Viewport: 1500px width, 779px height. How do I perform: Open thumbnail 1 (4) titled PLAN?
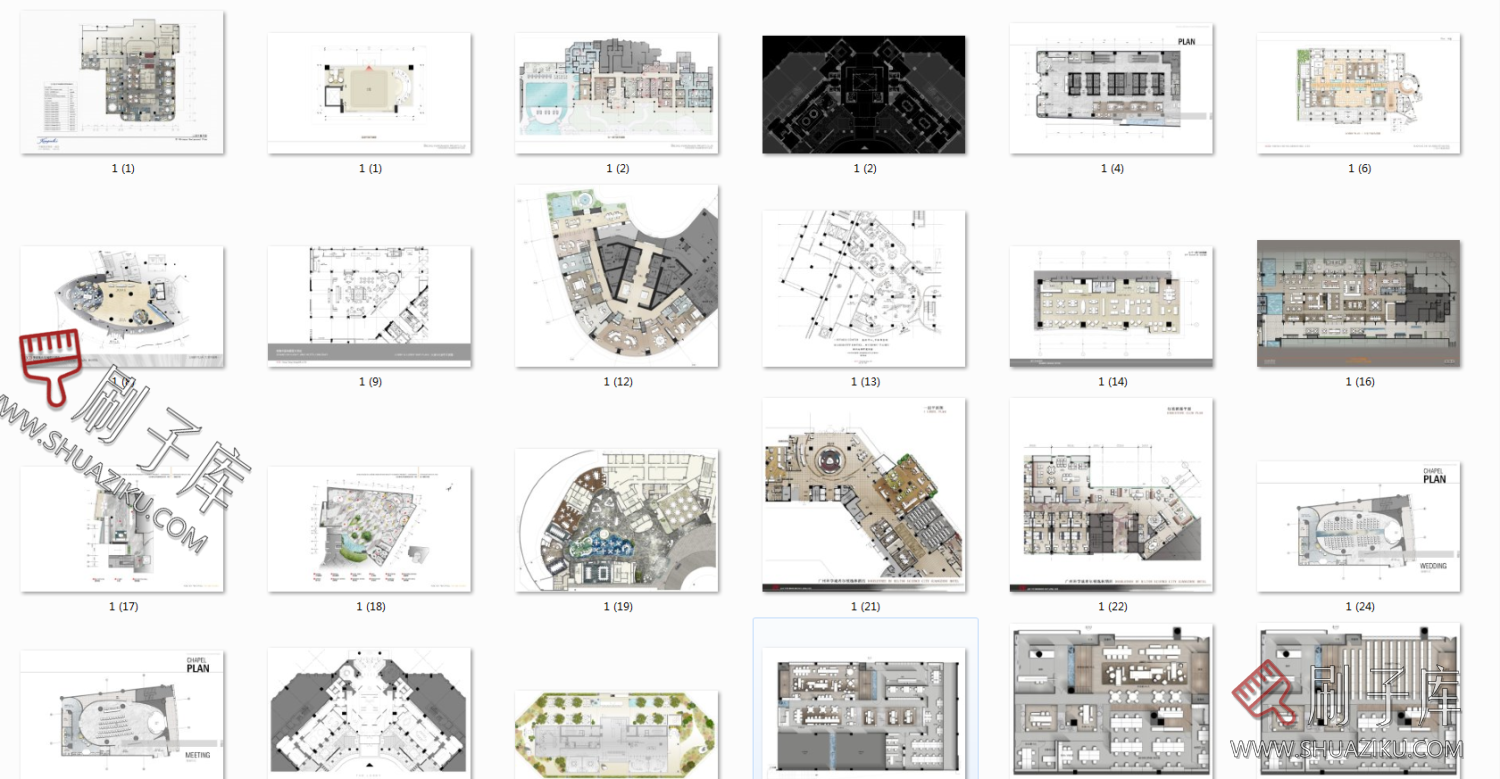(1110, 89)
